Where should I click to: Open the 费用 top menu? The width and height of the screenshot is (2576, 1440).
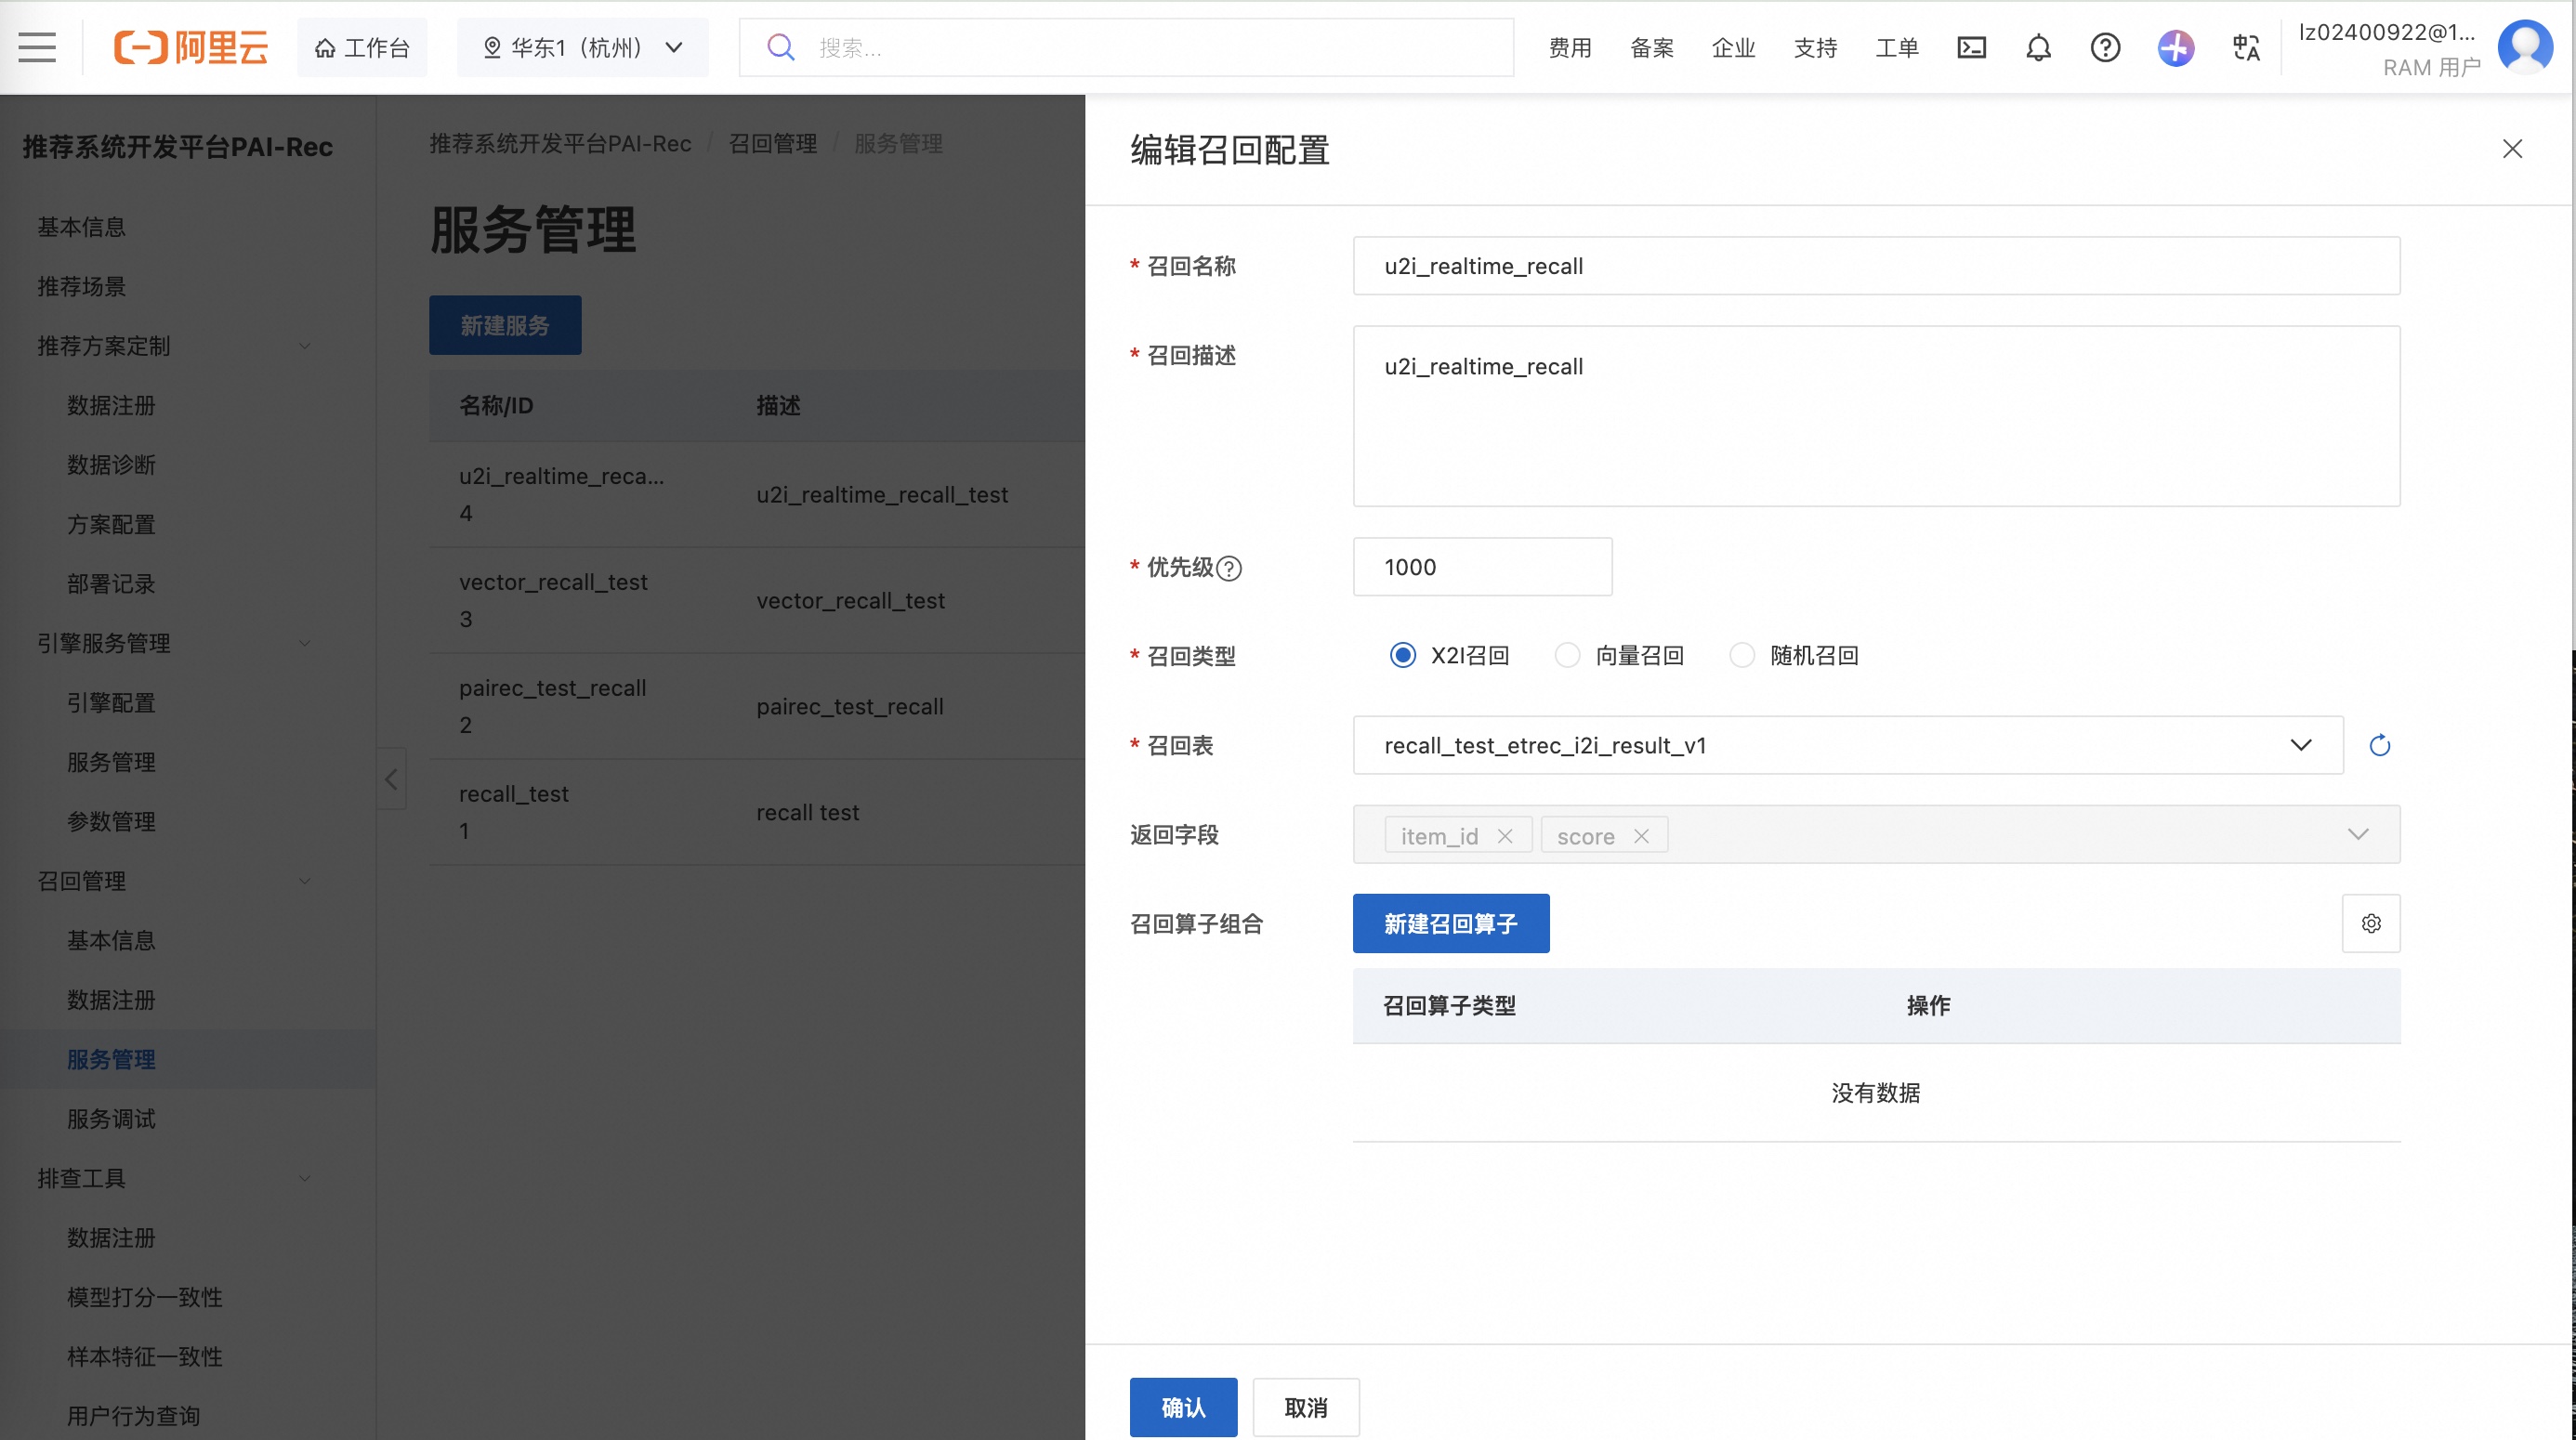click(1569, 47)
